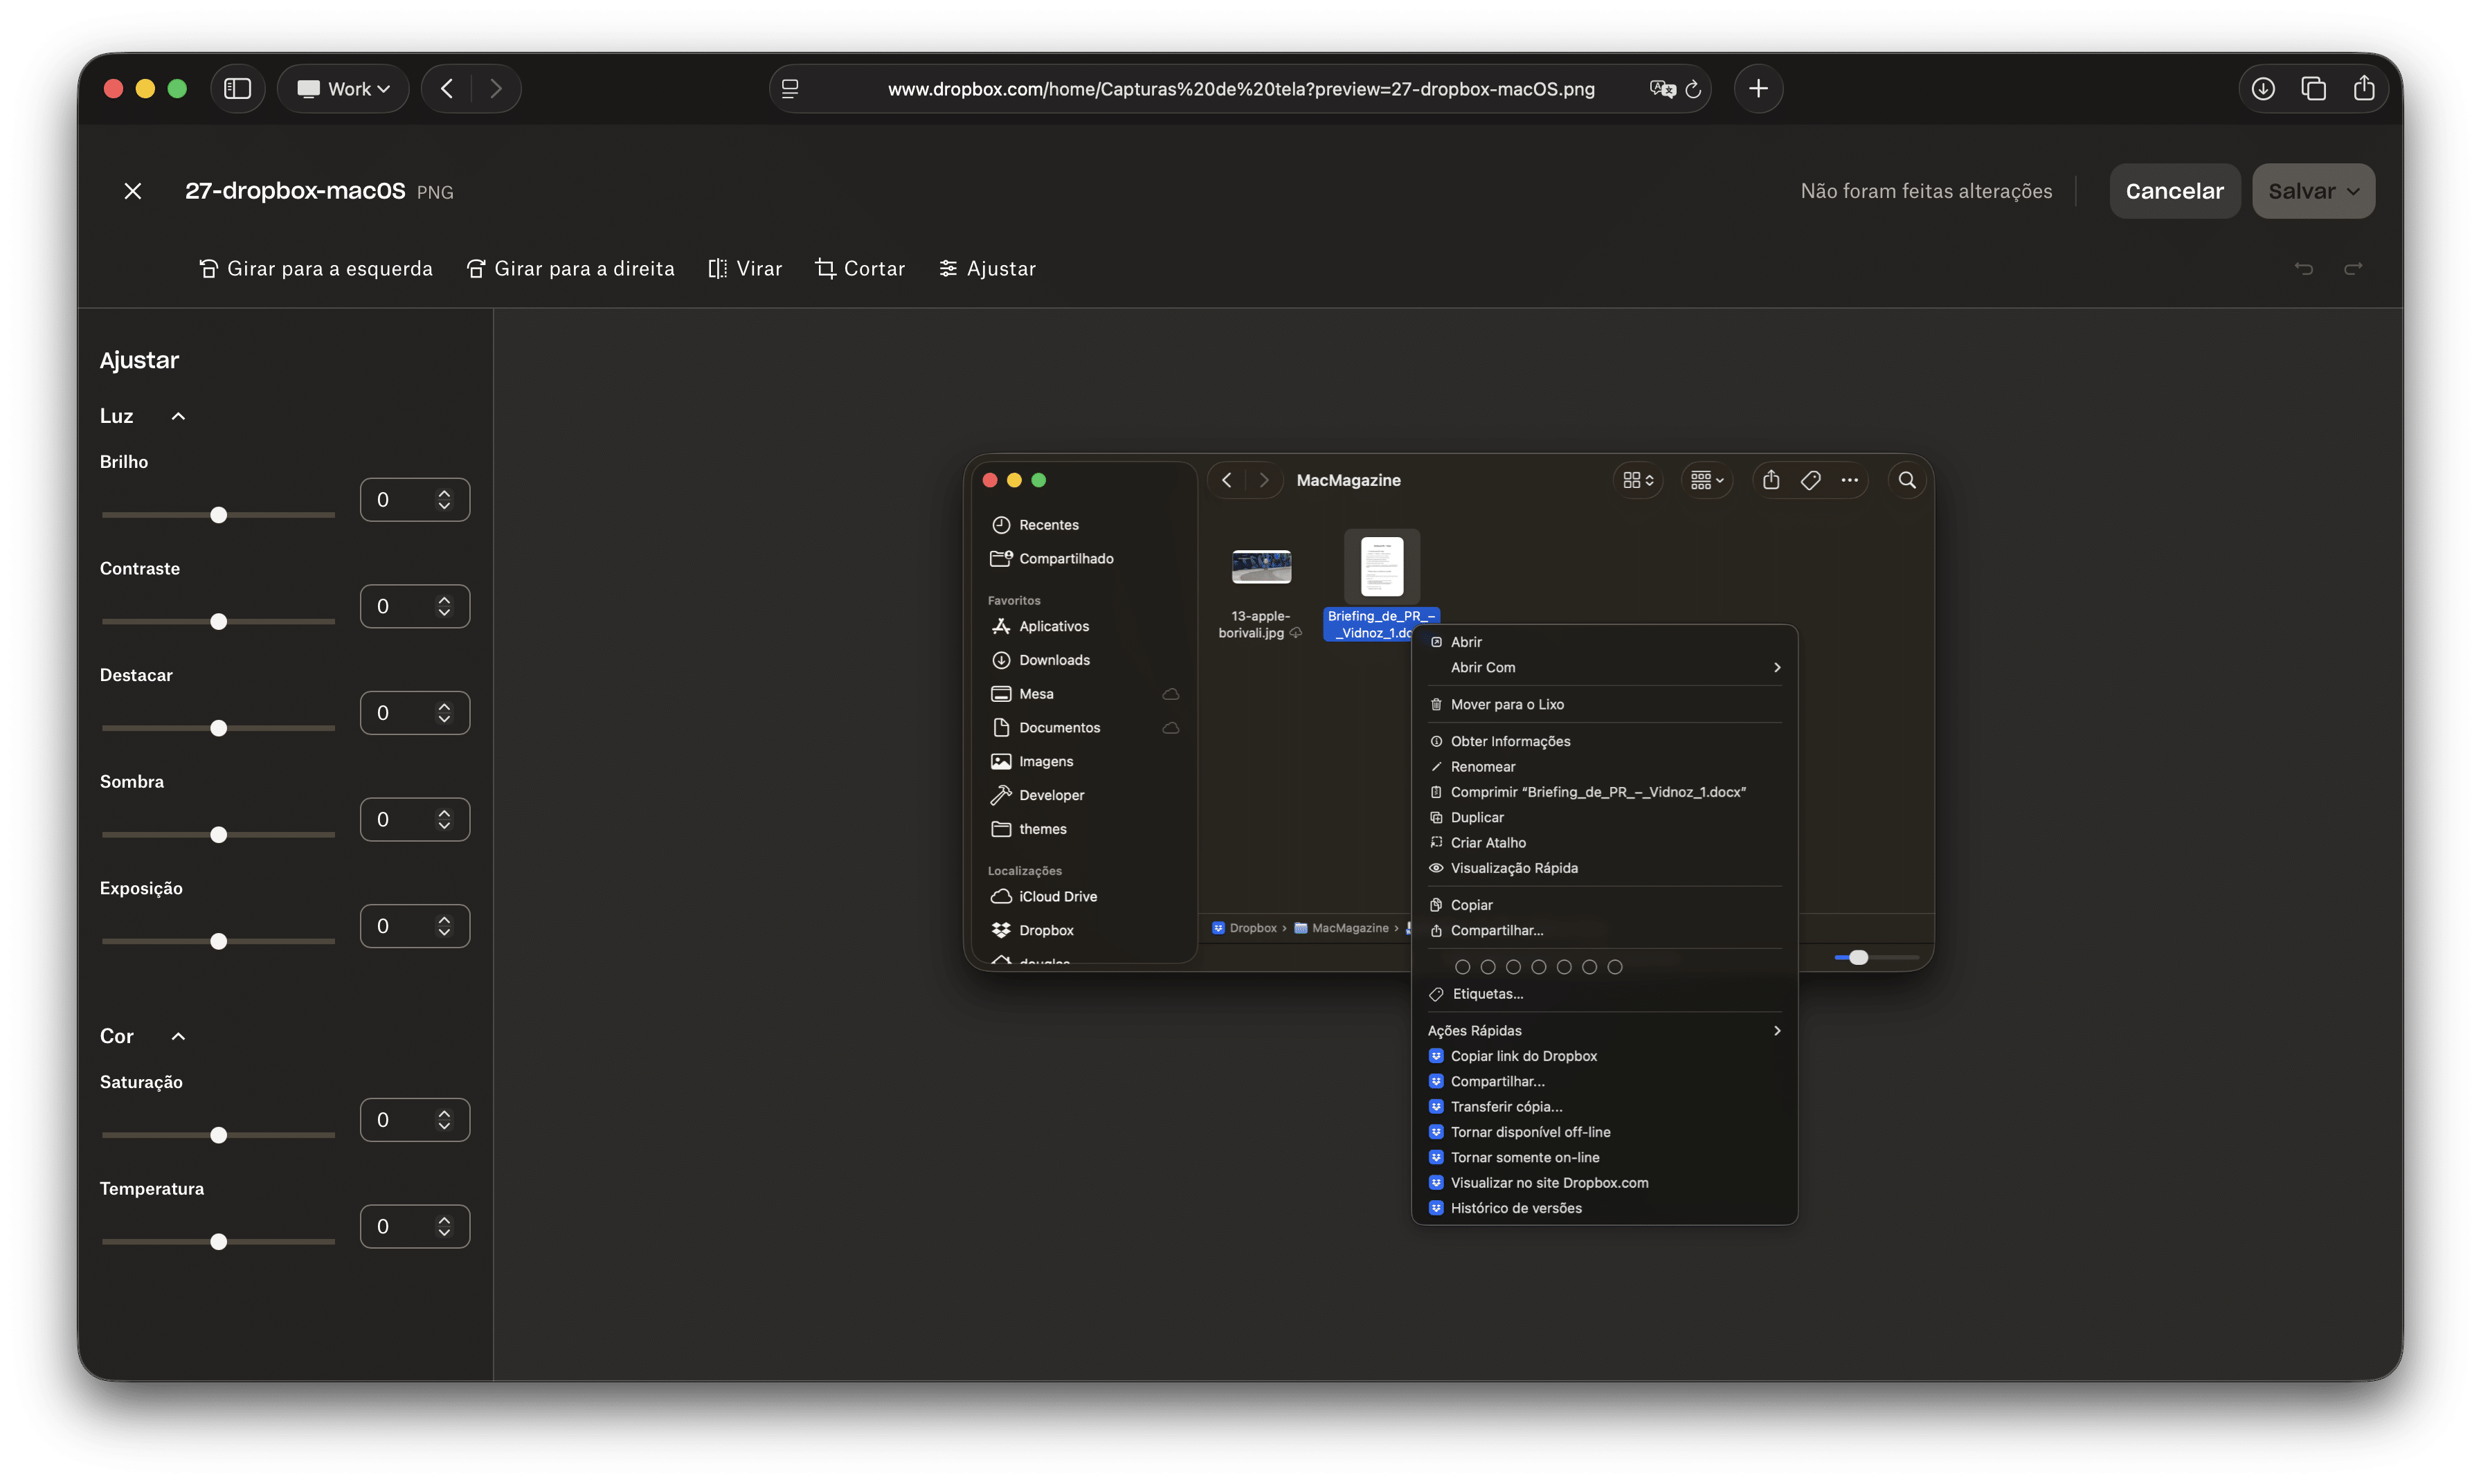Select the Cortar crop tool
2481x1484 pixels.
pyautogui.click(x=860, y=269)
